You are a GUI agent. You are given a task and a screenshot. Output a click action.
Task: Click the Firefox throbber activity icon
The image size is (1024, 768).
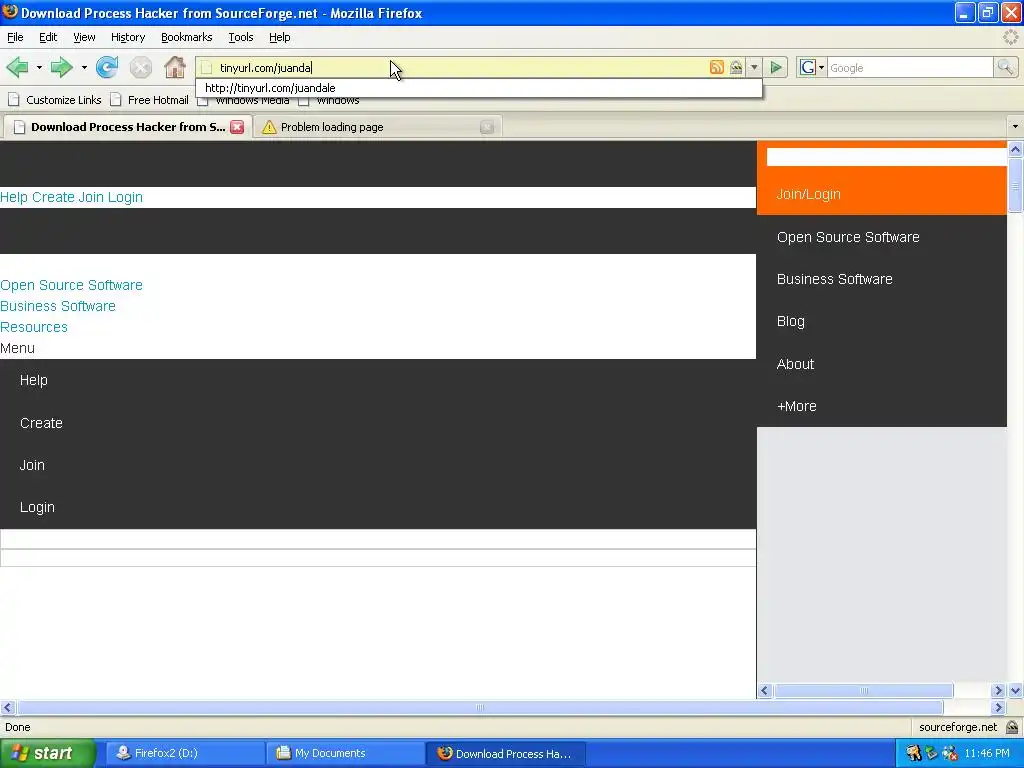(1010, 37)
